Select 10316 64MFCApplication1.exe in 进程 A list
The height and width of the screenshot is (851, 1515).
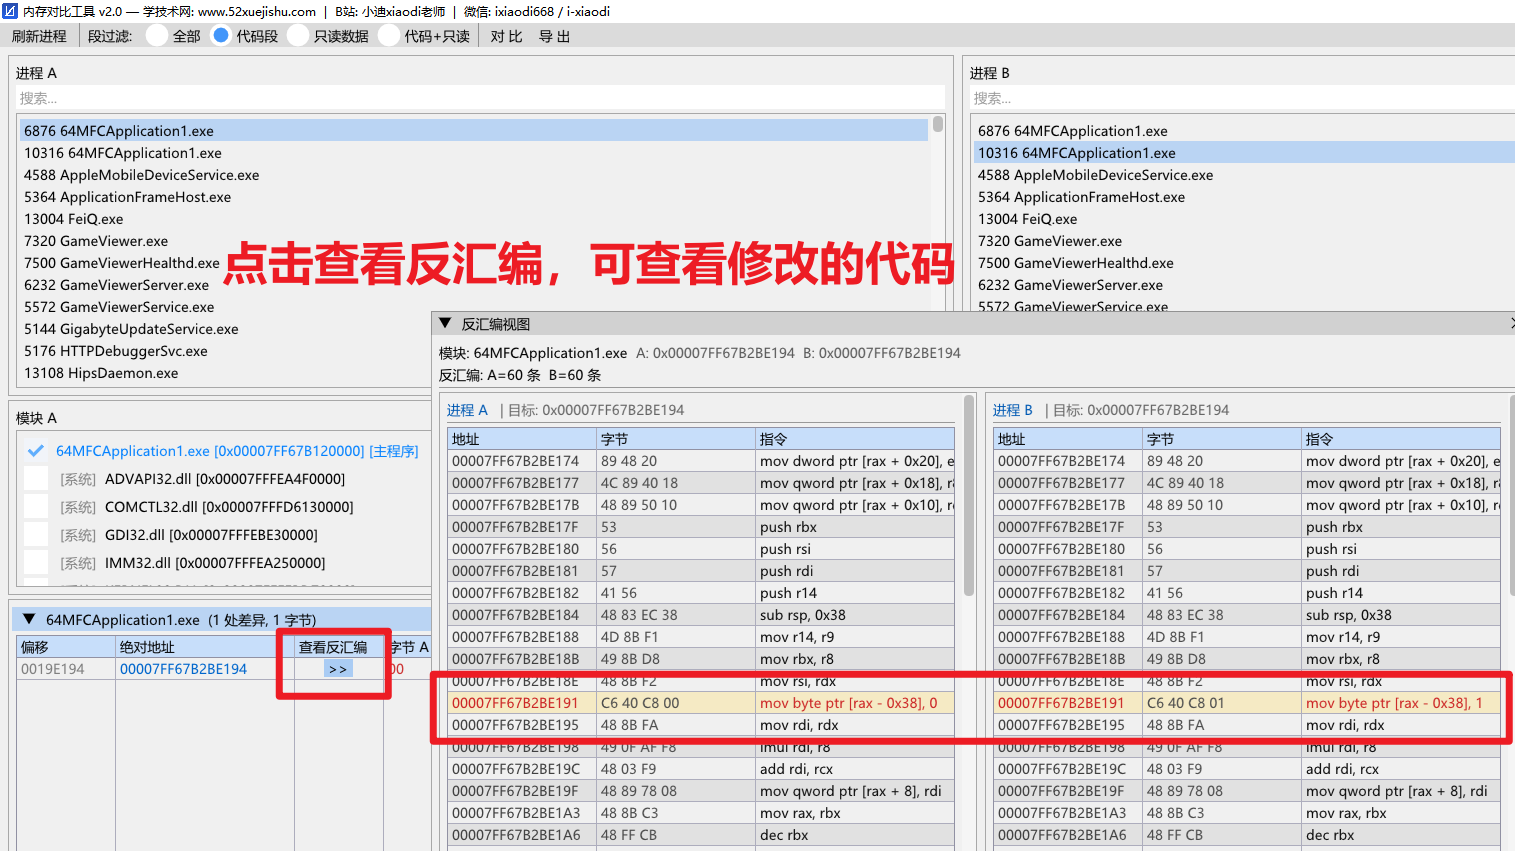tap(474, 153)
